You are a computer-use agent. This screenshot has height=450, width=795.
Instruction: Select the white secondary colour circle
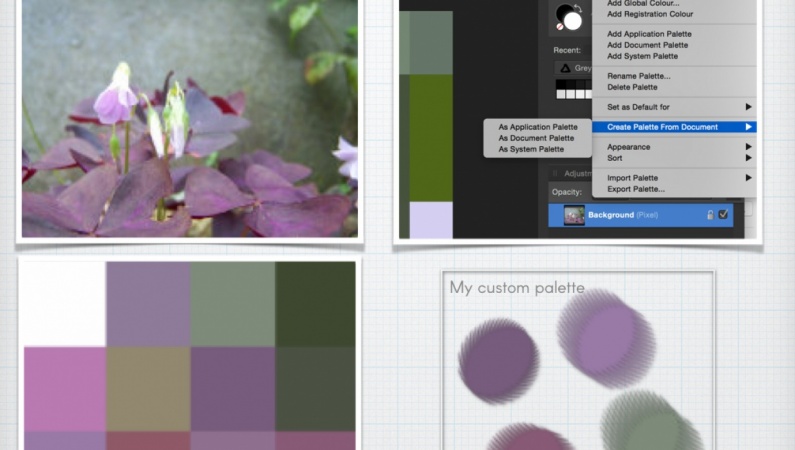[x=573, y=21]
